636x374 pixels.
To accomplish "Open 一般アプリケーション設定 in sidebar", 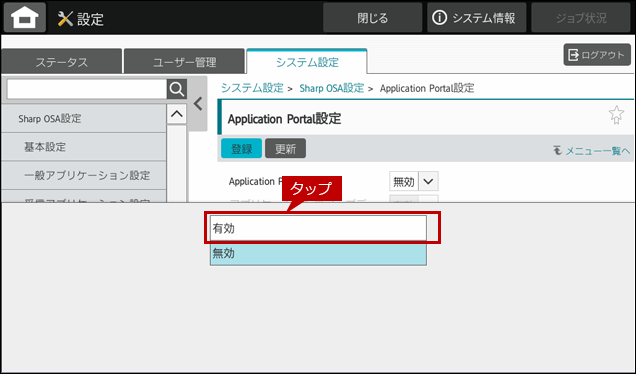I will click(84, 175).
